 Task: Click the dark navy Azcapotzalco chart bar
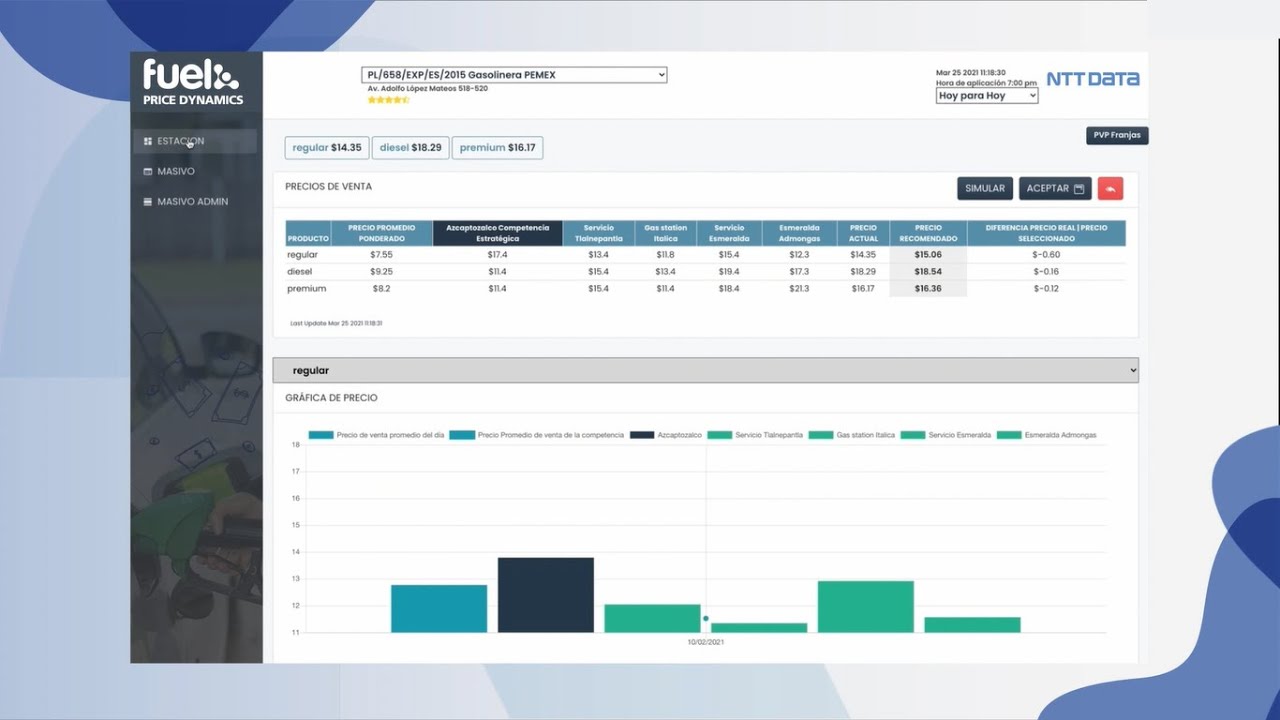pyautogui.click(x=546, y=595)
